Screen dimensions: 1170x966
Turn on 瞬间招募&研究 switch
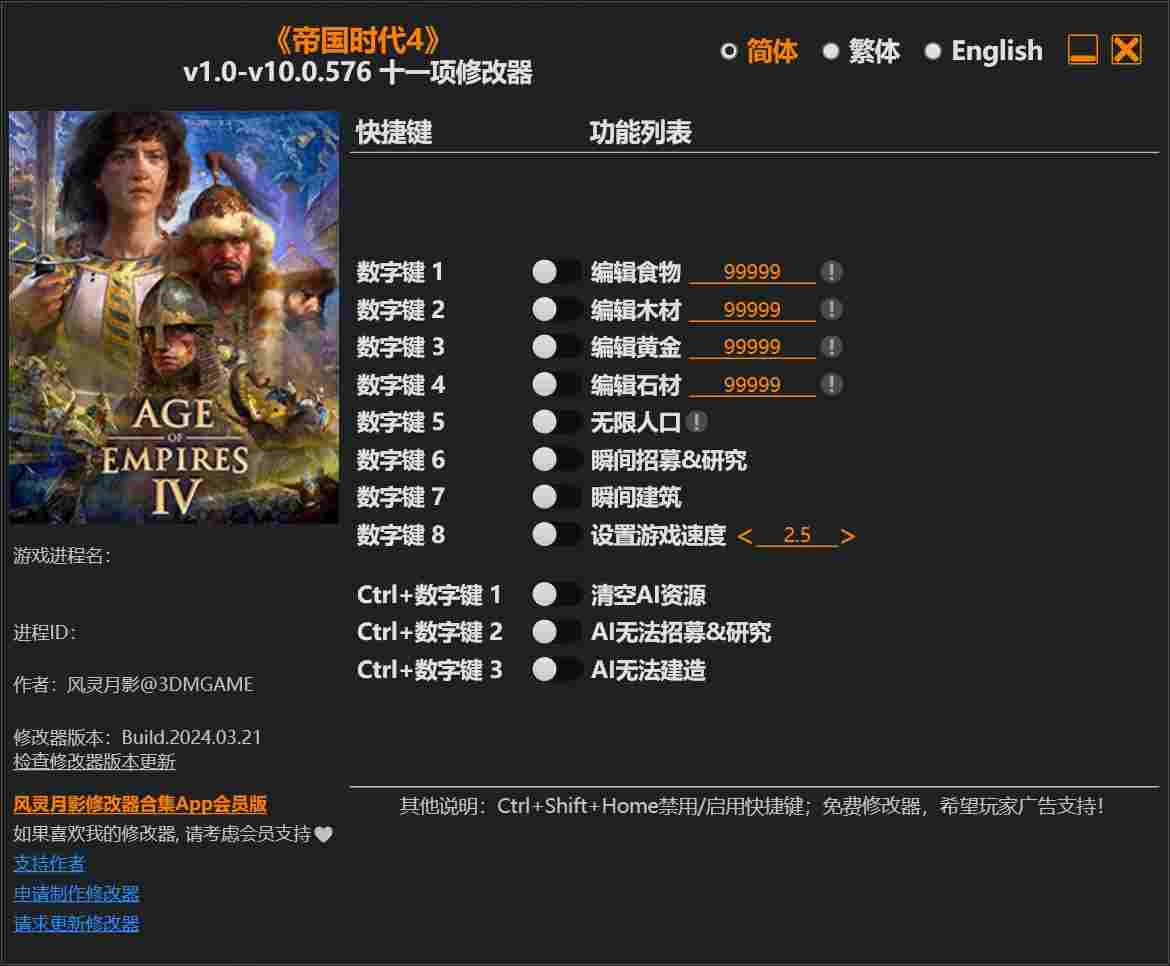click(556, 460)
